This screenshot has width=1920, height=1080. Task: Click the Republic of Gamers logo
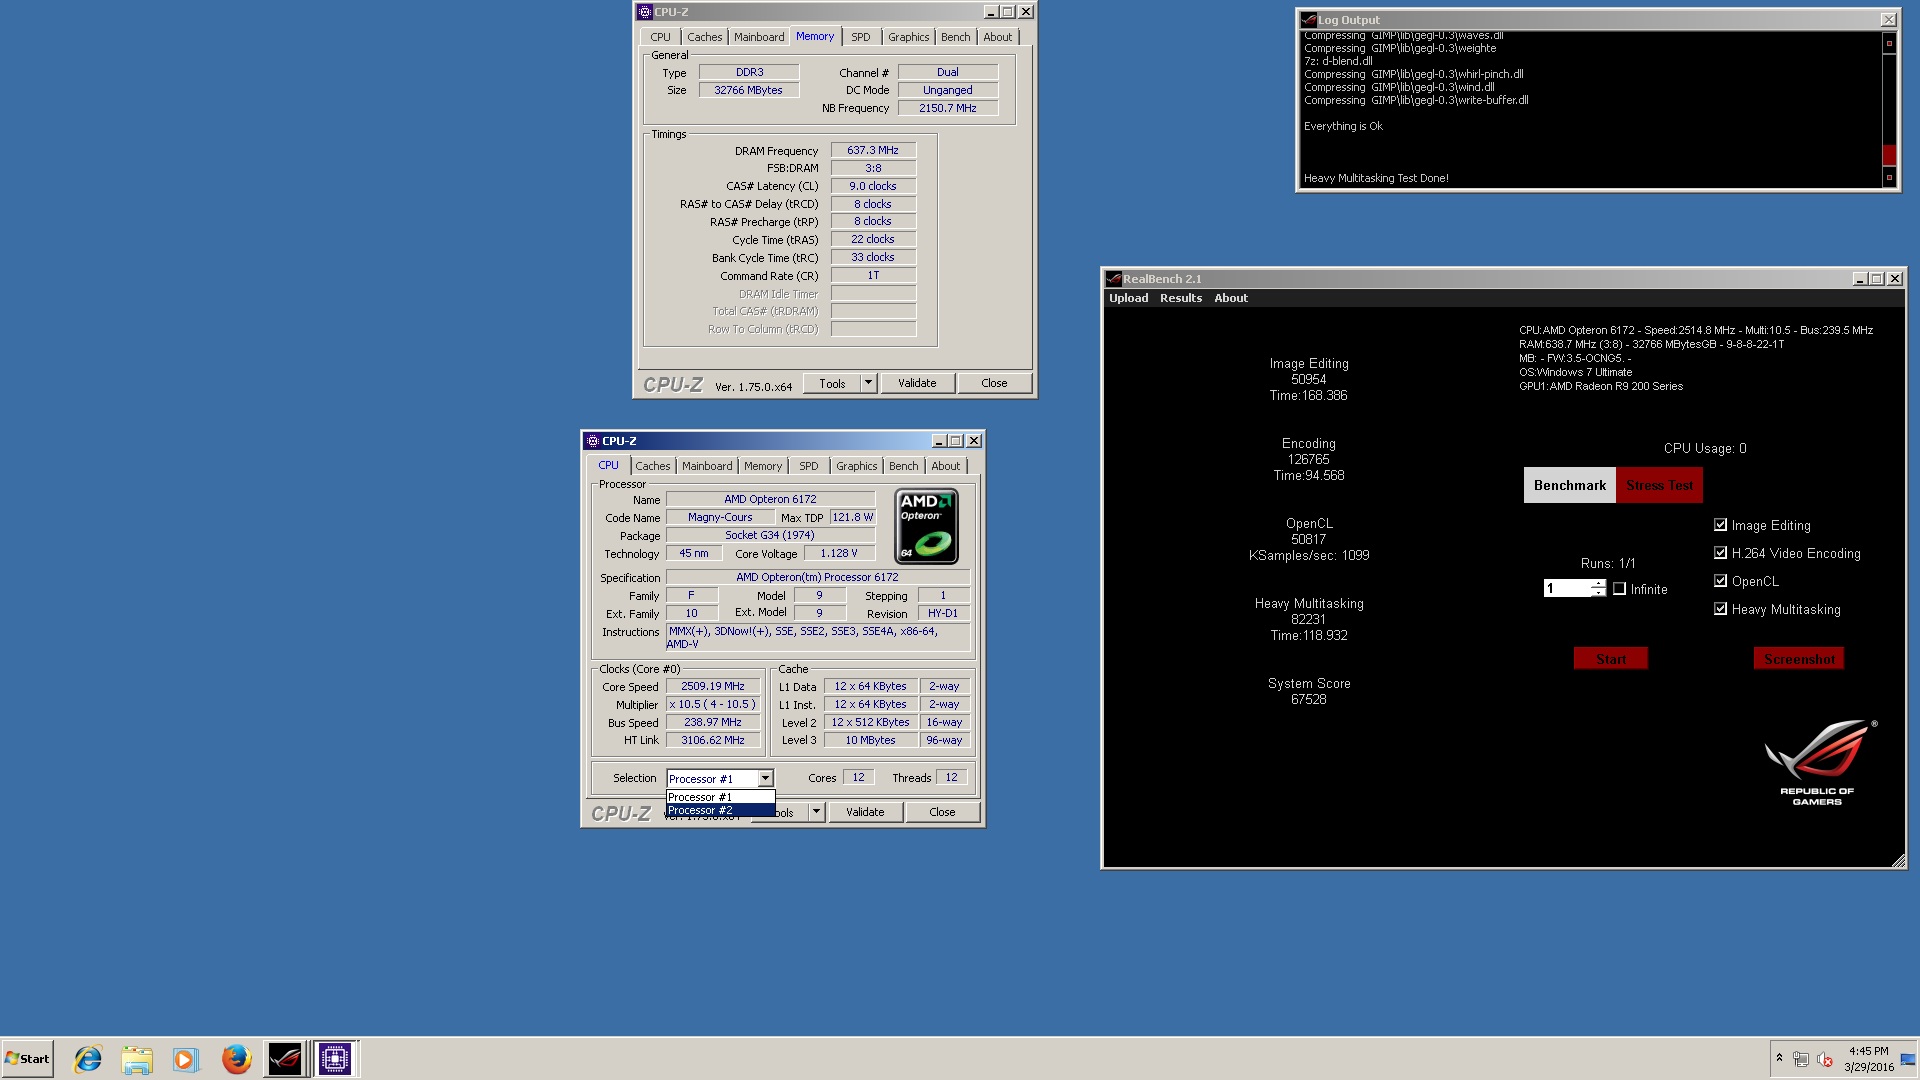pyautogui.click(x=1818, y=762)
